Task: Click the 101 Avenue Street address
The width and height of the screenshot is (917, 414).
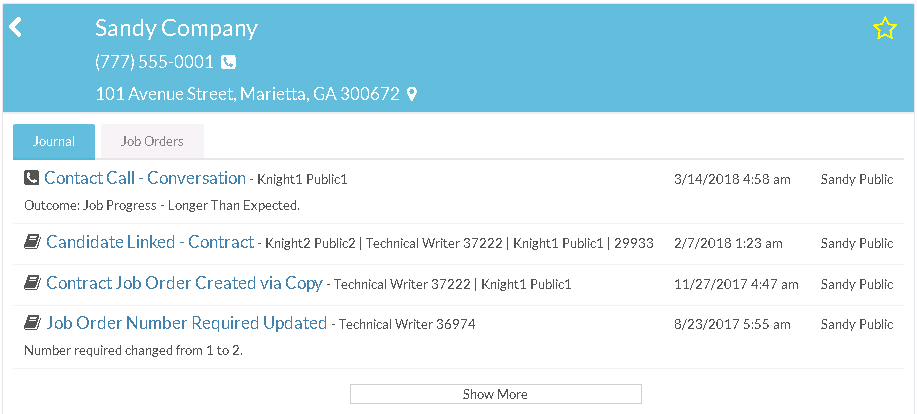Action: click(247, 94)
